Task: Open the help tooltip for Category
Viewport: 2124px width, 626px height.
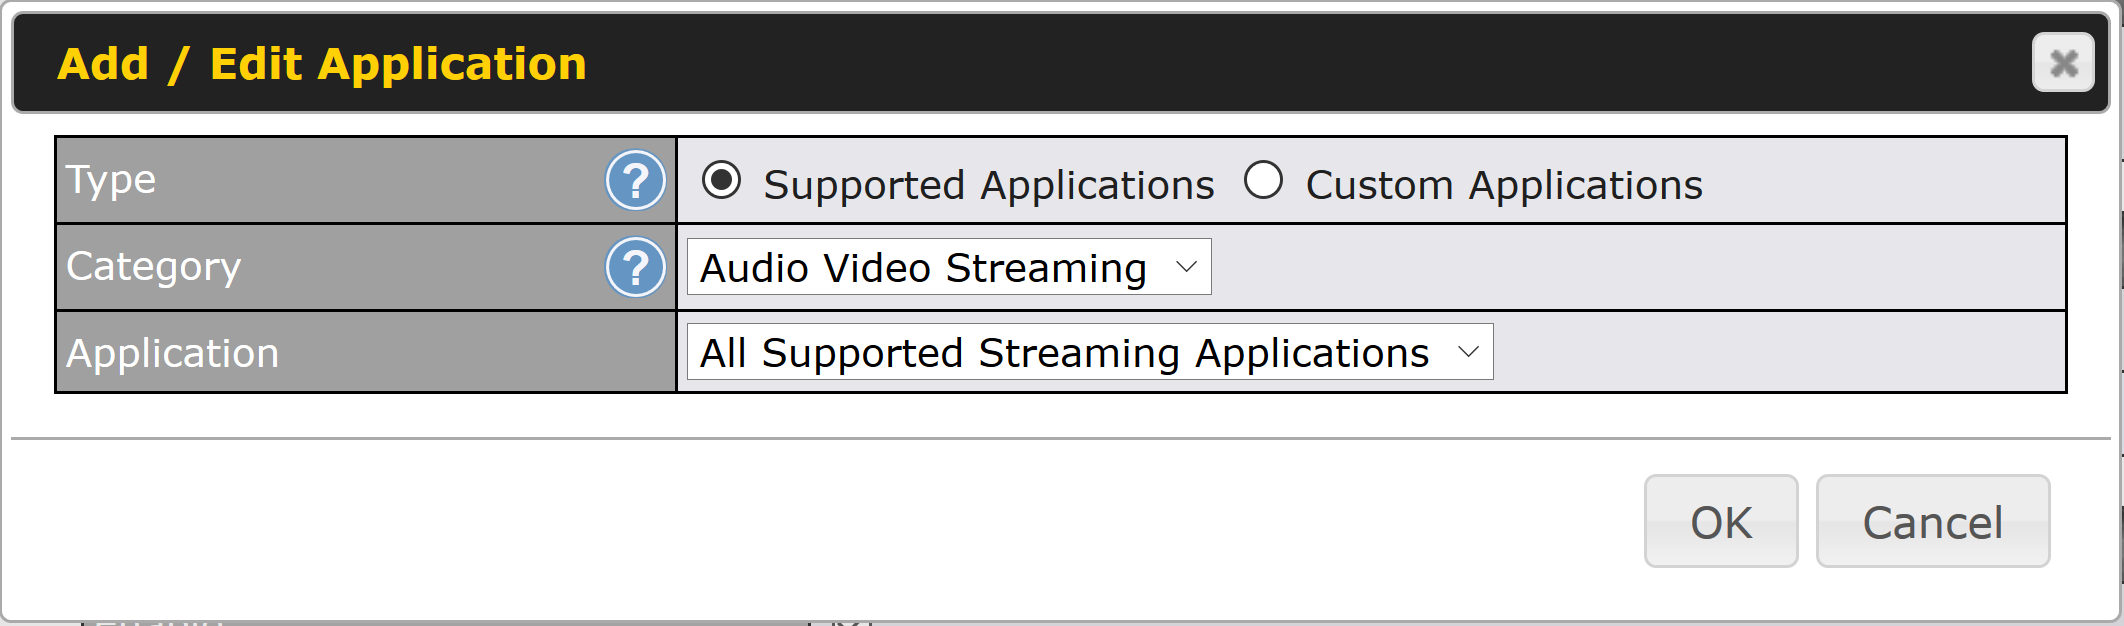Action: click(x=635, y=267)
